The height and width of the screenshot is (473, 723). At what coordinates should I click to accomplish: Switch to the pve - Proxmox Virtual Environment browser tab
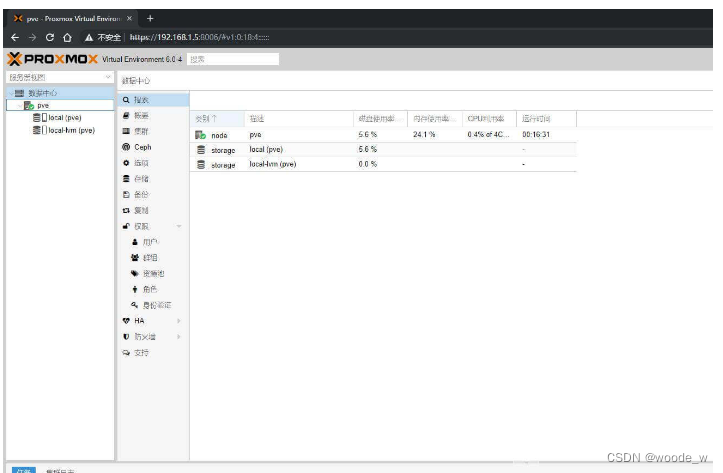coord(72,18)
